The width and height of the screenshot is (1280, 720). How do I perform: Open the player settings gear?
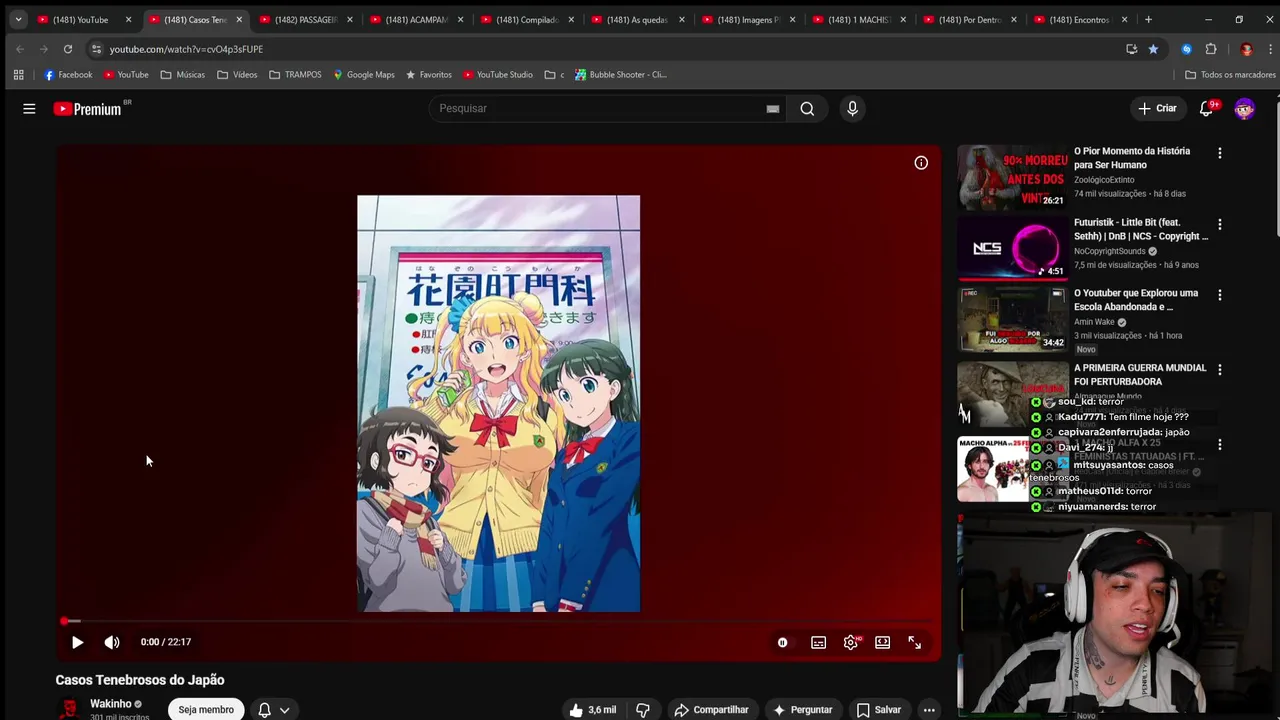pos(851,642)
